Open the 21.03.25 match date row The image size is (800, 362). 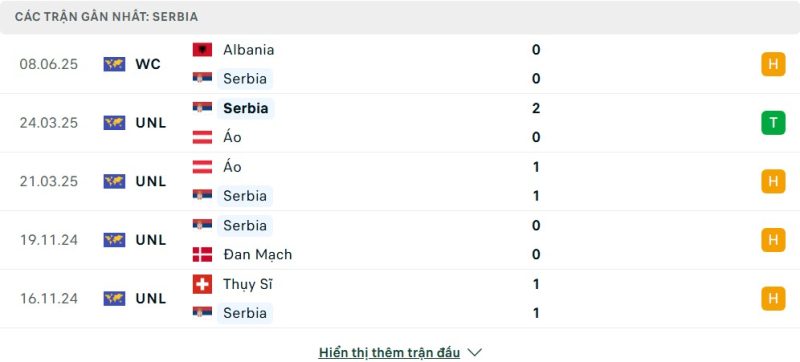[400, 182]
